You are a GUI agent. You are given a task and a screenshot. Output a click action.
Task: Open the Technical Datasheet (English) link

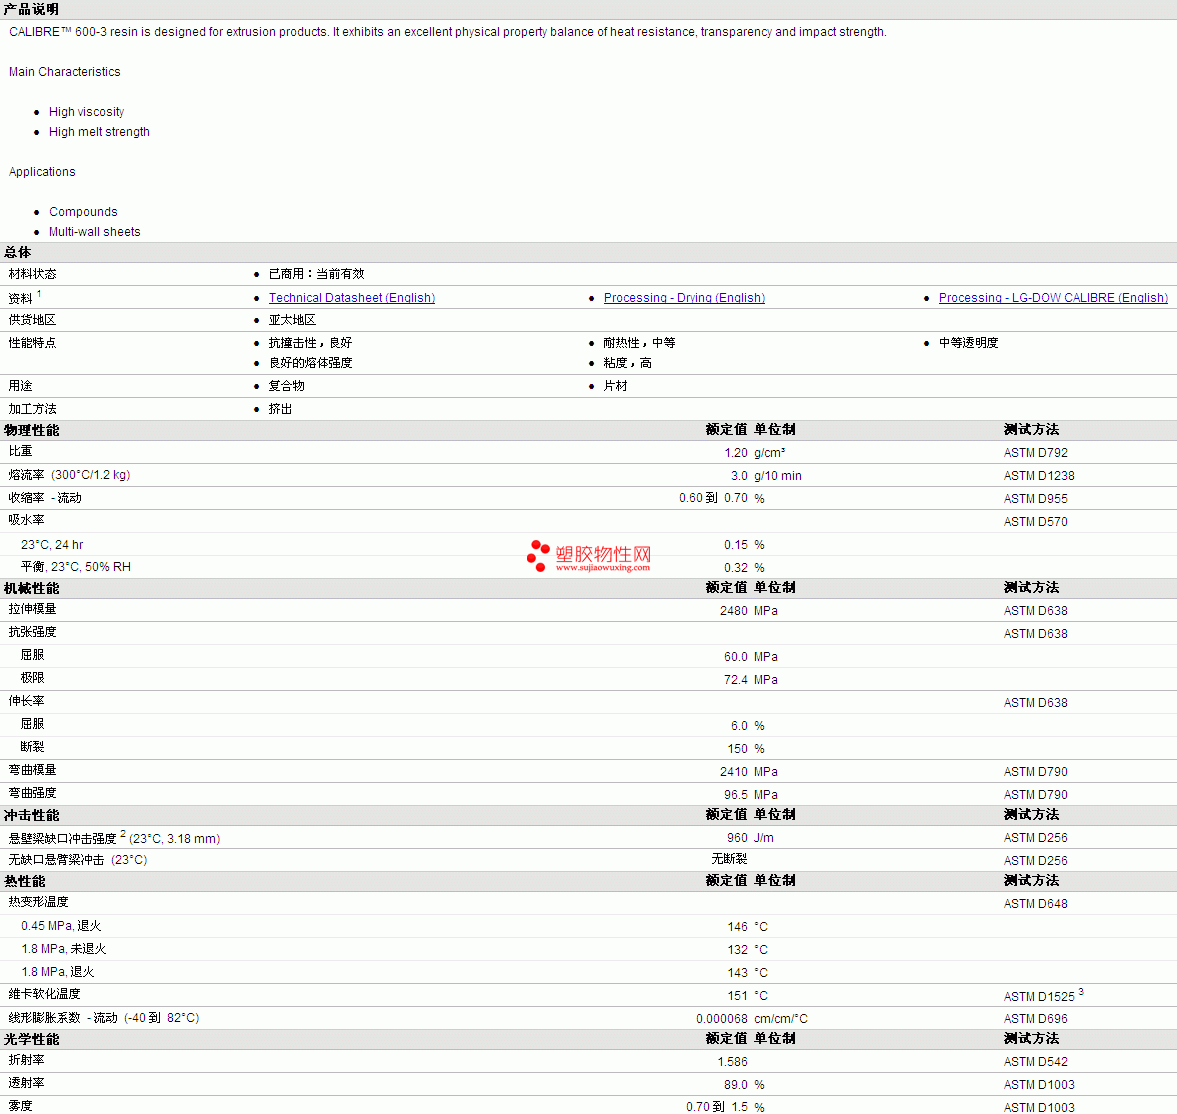pos(352,298)
